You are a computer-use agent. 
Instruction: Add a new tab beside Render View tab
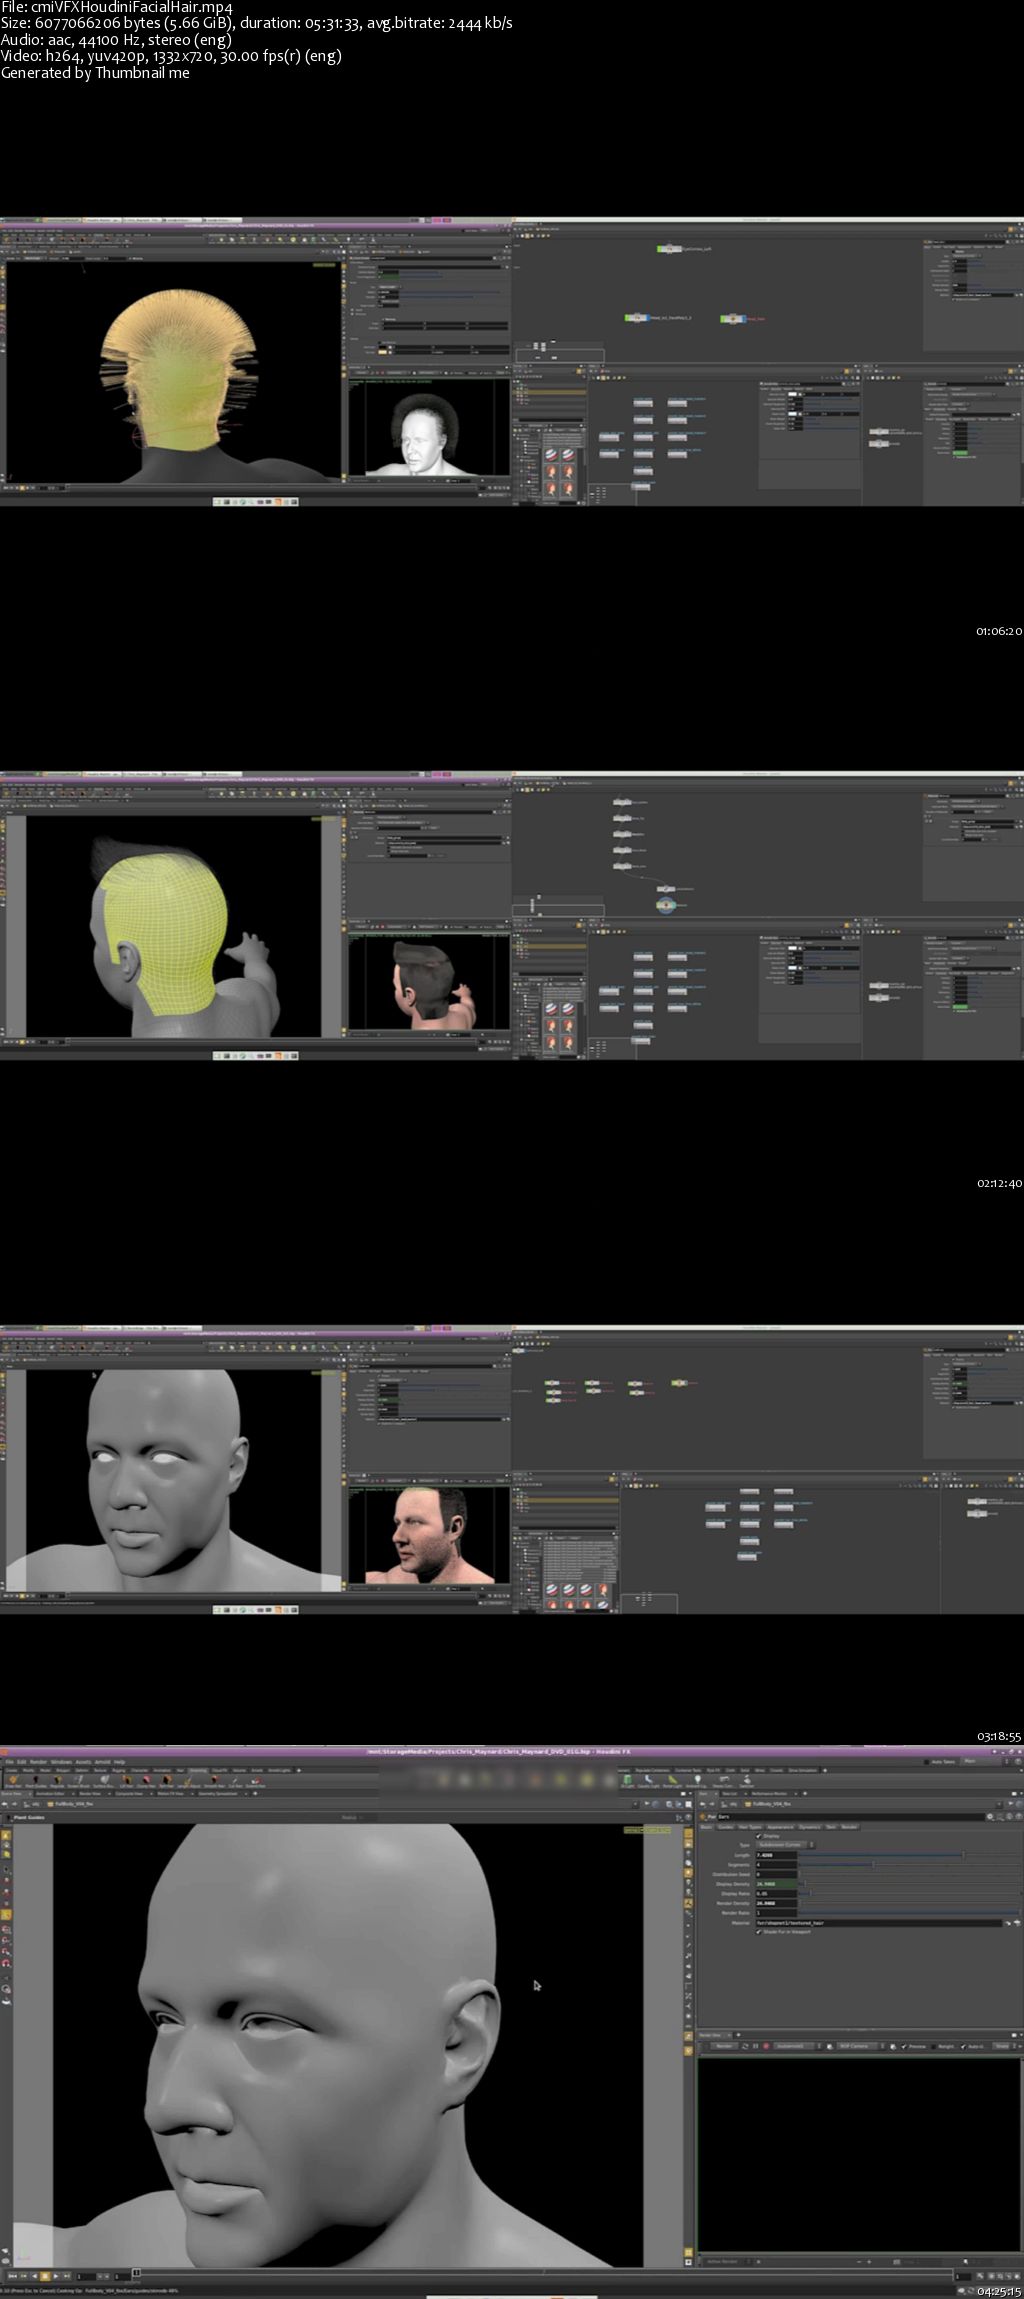pyautogui.click(x=738, y=2035)
